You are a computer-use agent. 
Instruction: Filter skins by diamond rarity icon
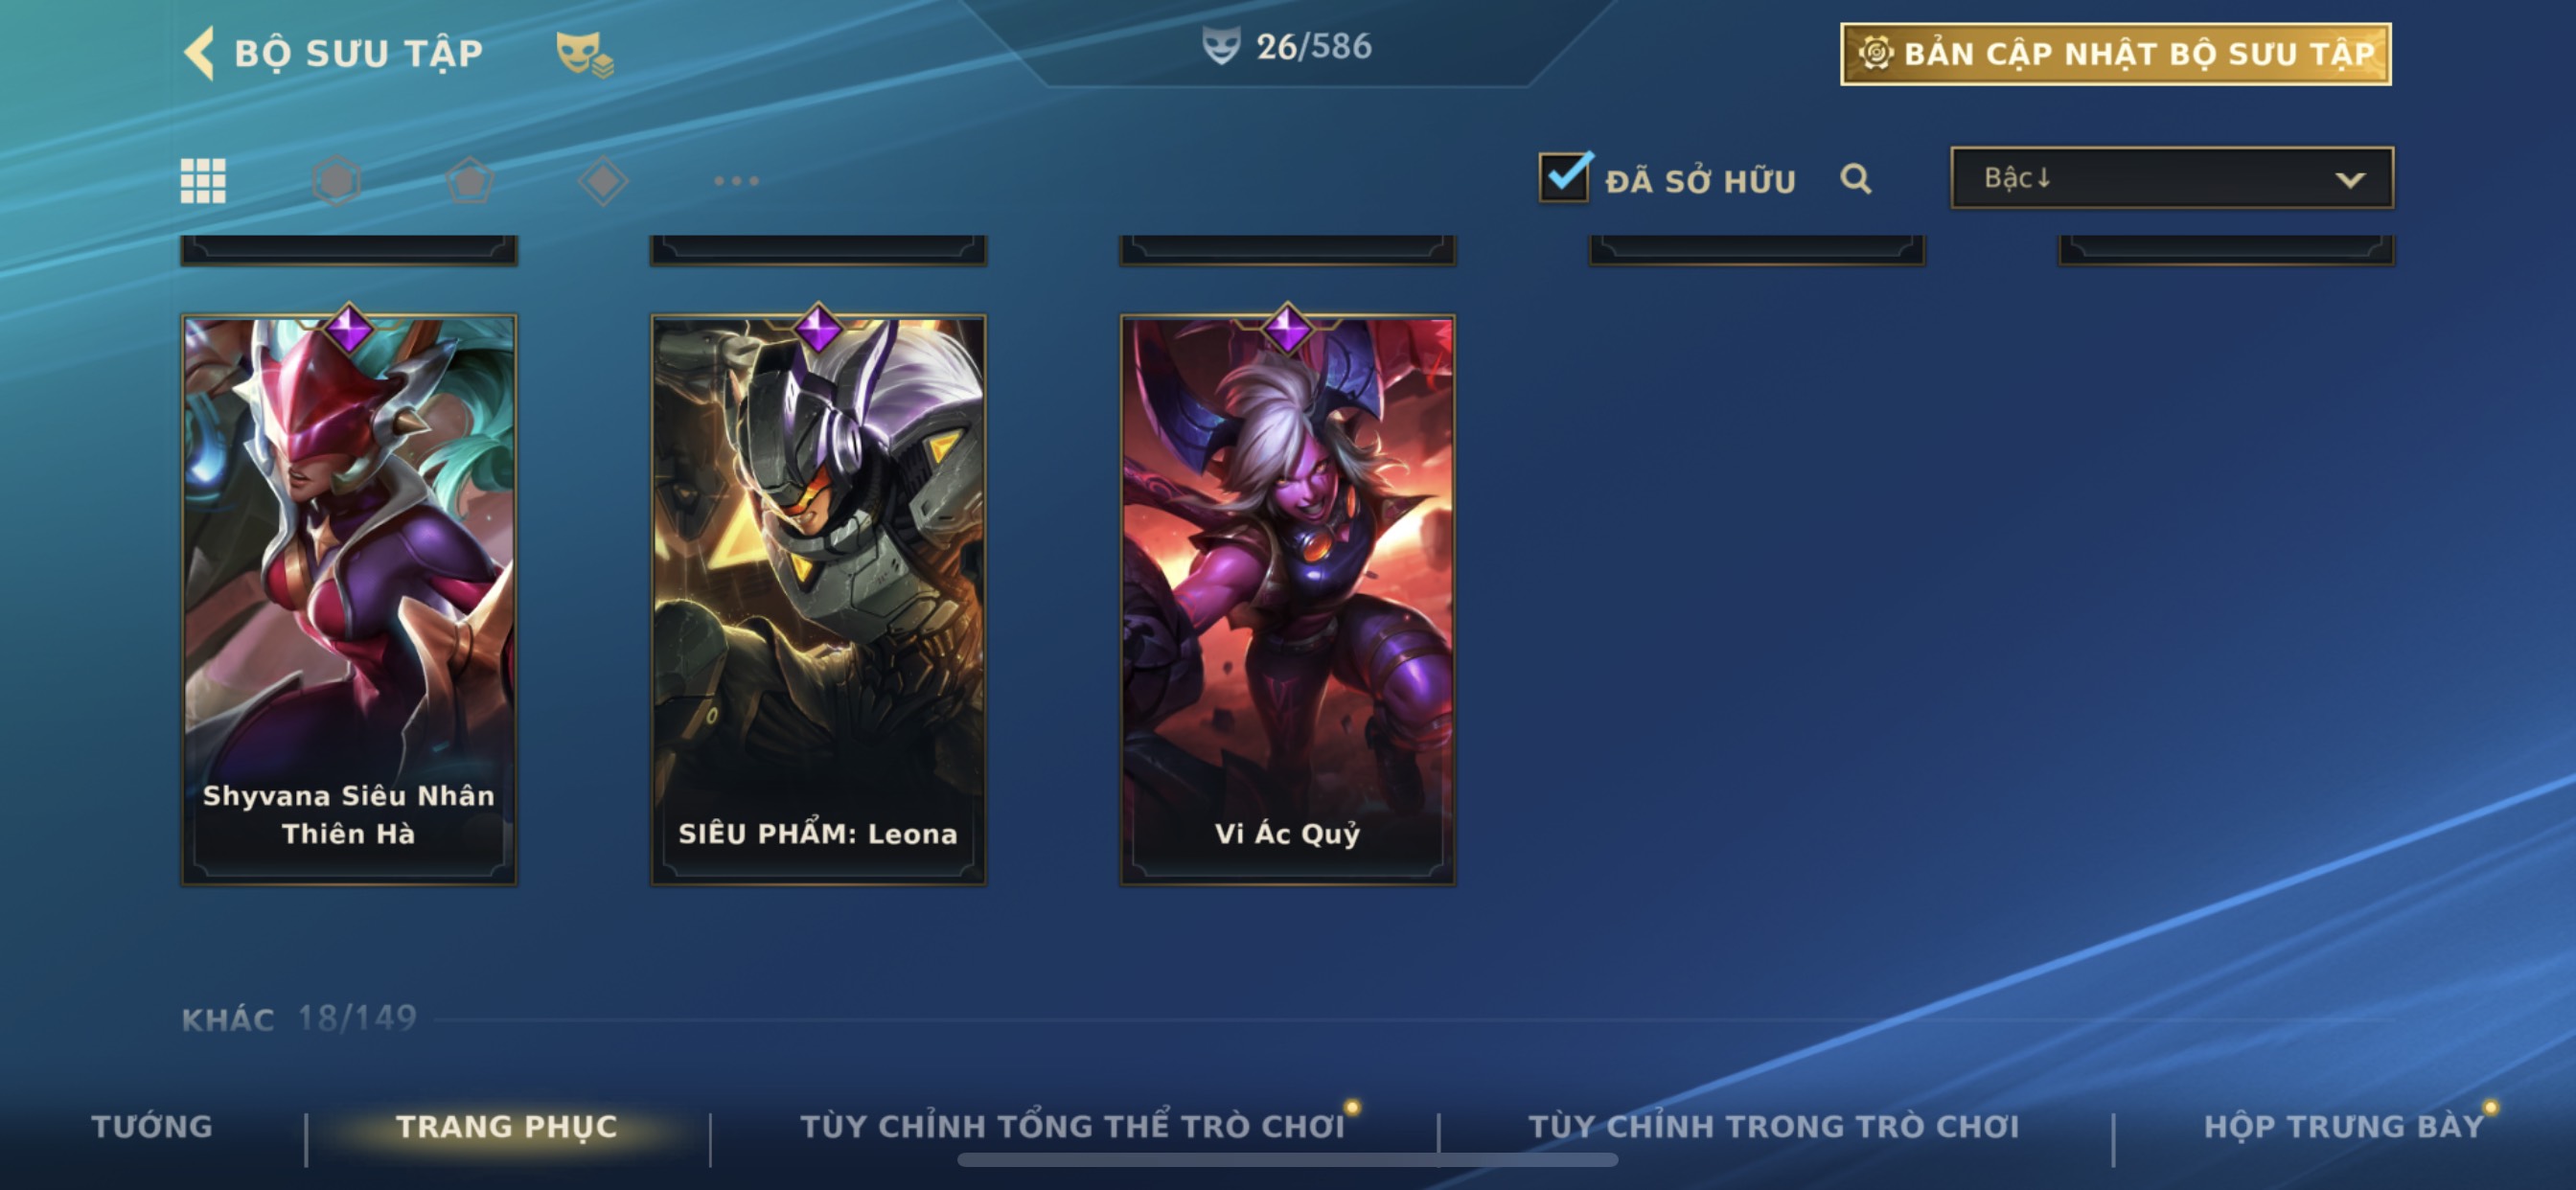coord(603,181)
